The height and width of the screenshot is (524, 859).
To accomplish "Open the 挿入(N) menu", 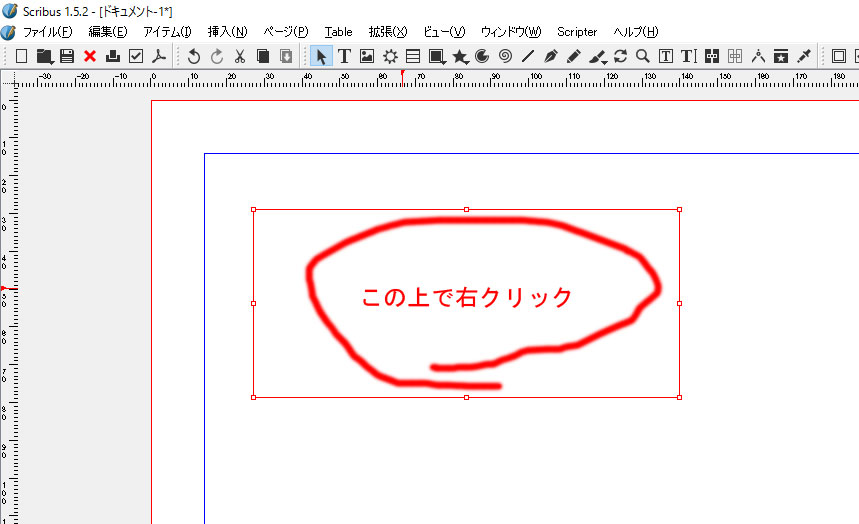I will click(227, 32).
